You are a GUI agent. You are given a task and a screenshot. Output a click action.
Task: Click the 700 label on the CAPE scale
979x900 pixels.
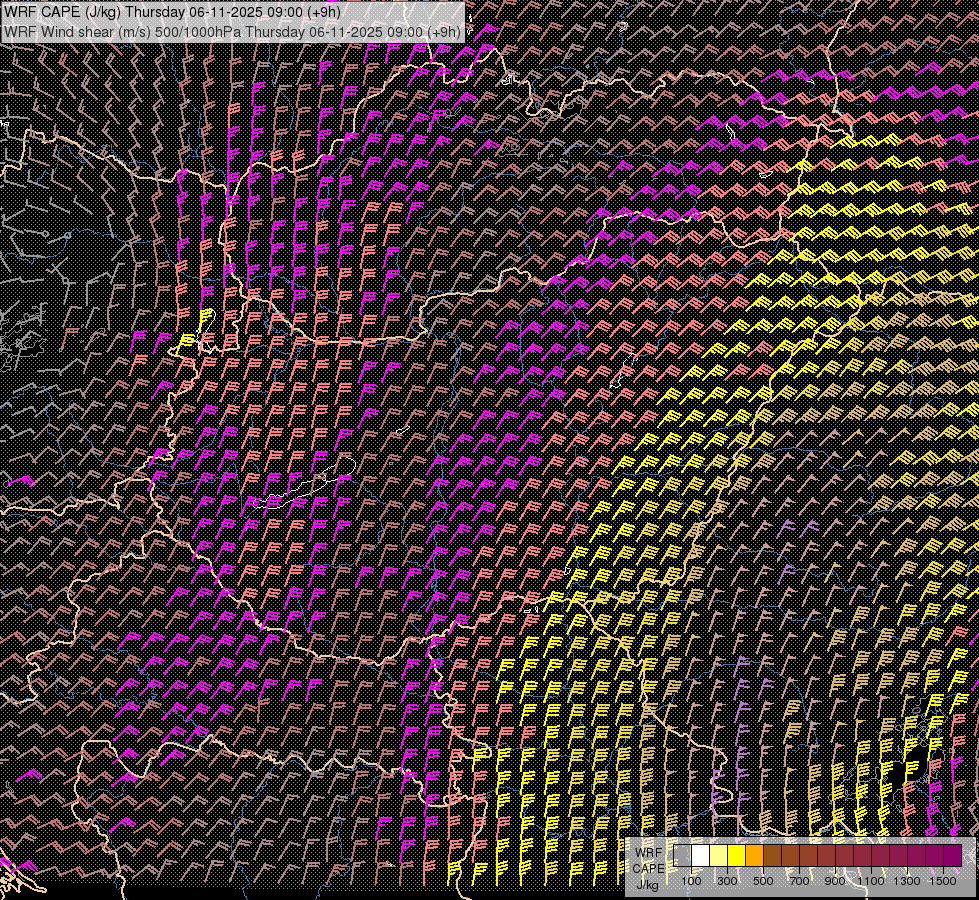pyautogui.click(x=799, y=880)
